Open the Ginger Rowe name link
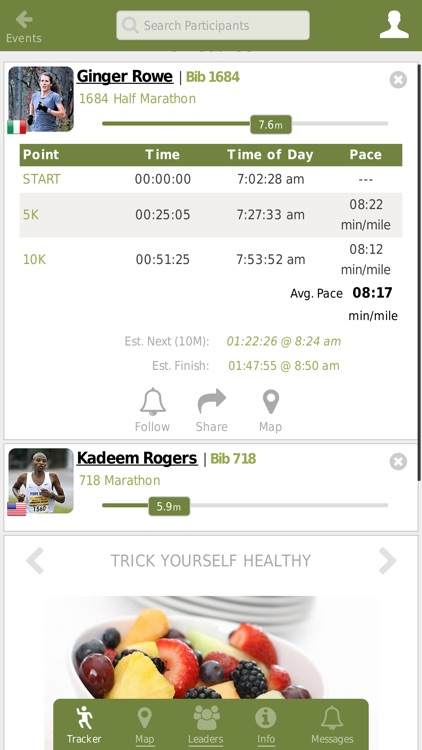The image size is (422, 750). click(125, 77)
